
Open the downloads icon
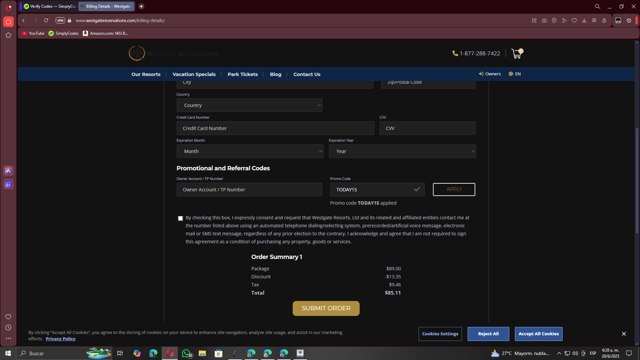(x=584, y=20)
